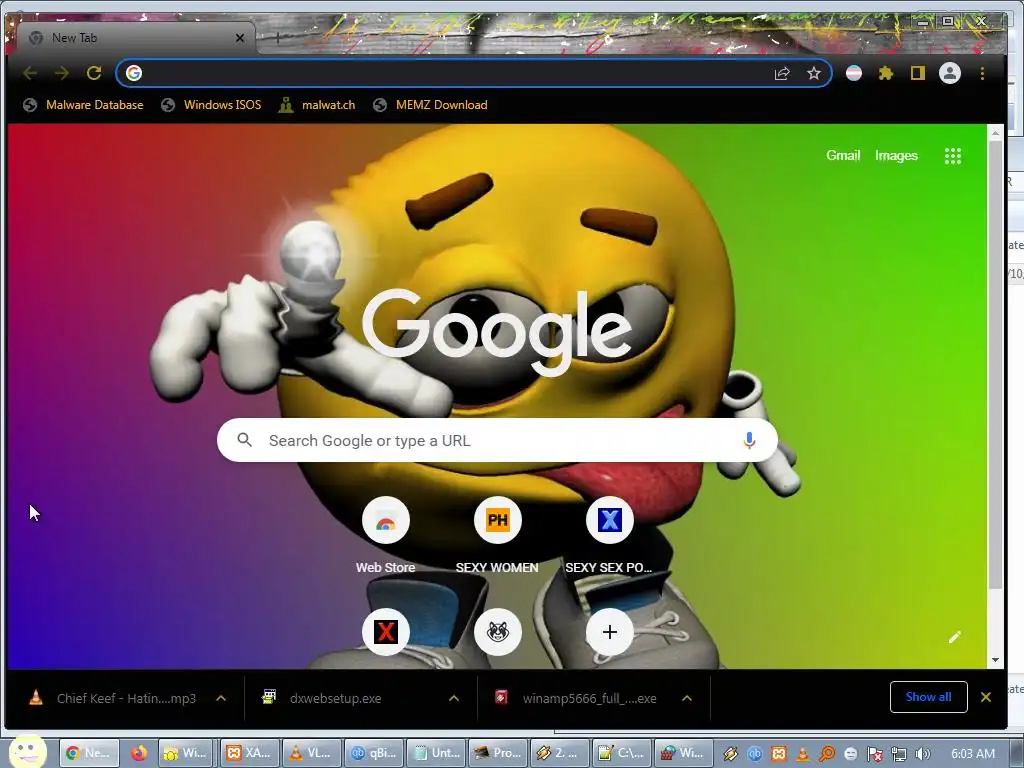This screenshot has height=768, width=1024.
Task: Launch Firefox from the taskbar
Action: pyautogui.click(x=138, y=754)
